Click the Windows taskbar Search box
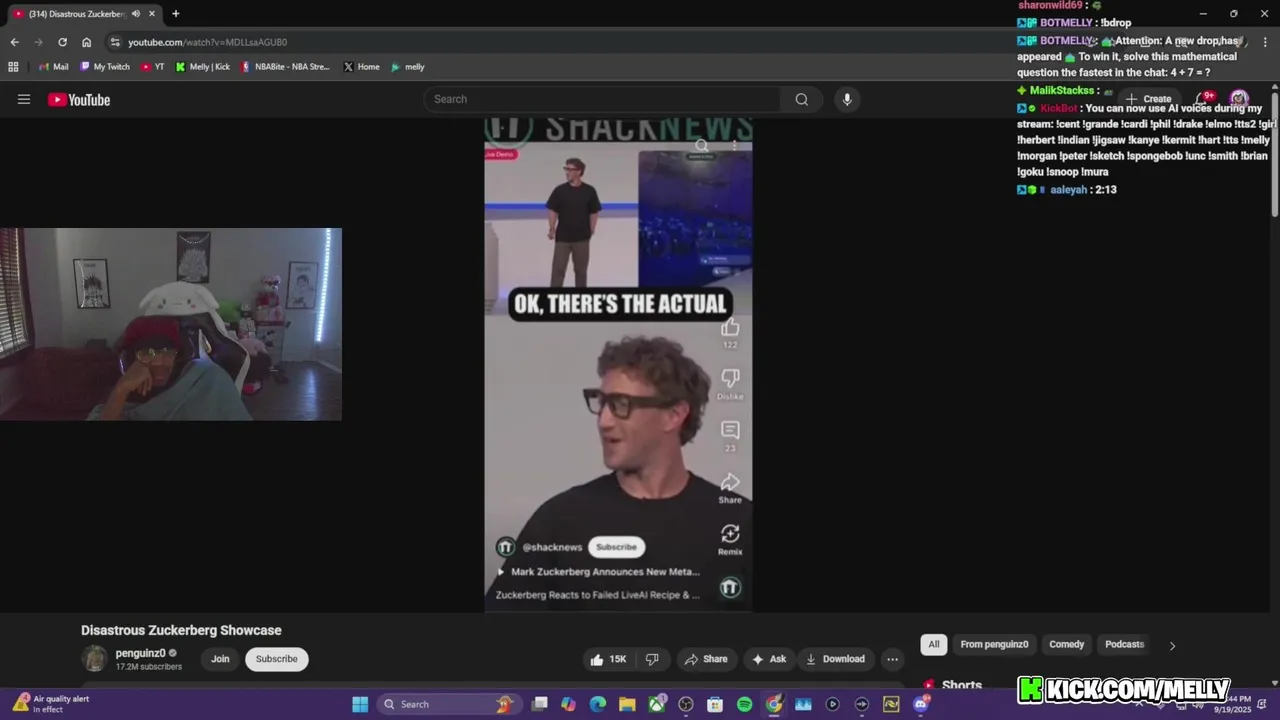This screenshot has width=1280, height=720. point(447,704)
